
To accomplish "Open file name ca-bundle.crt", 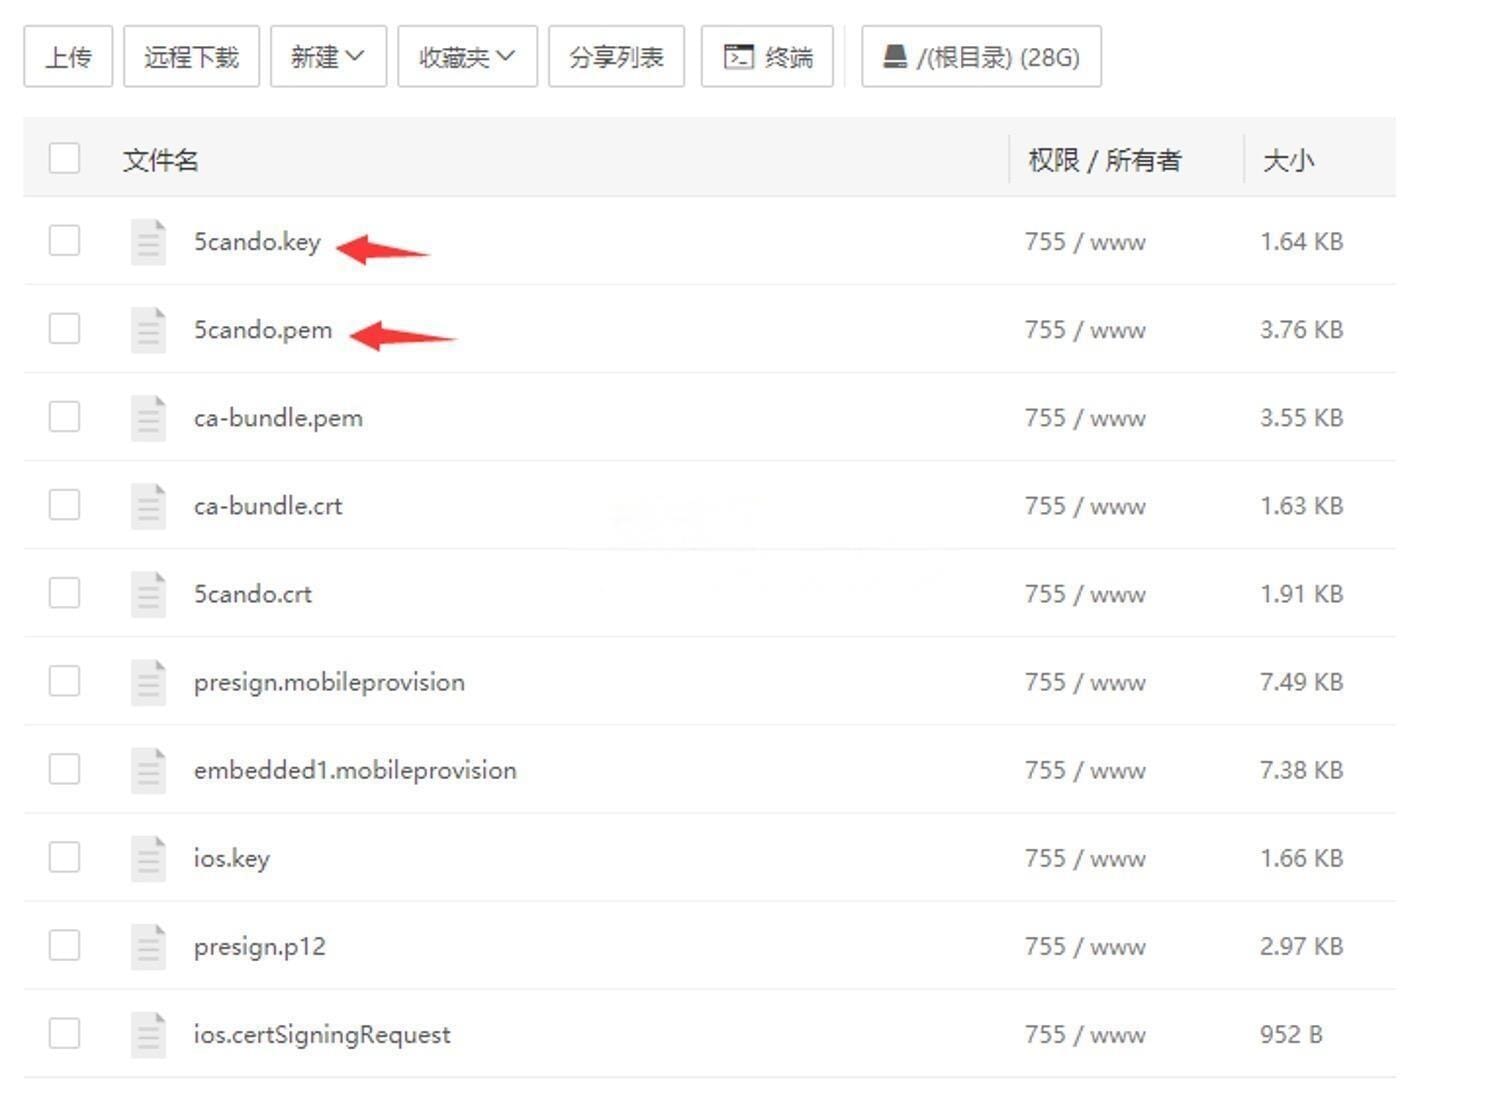I will pyautogui.click(x=268, y=506).
